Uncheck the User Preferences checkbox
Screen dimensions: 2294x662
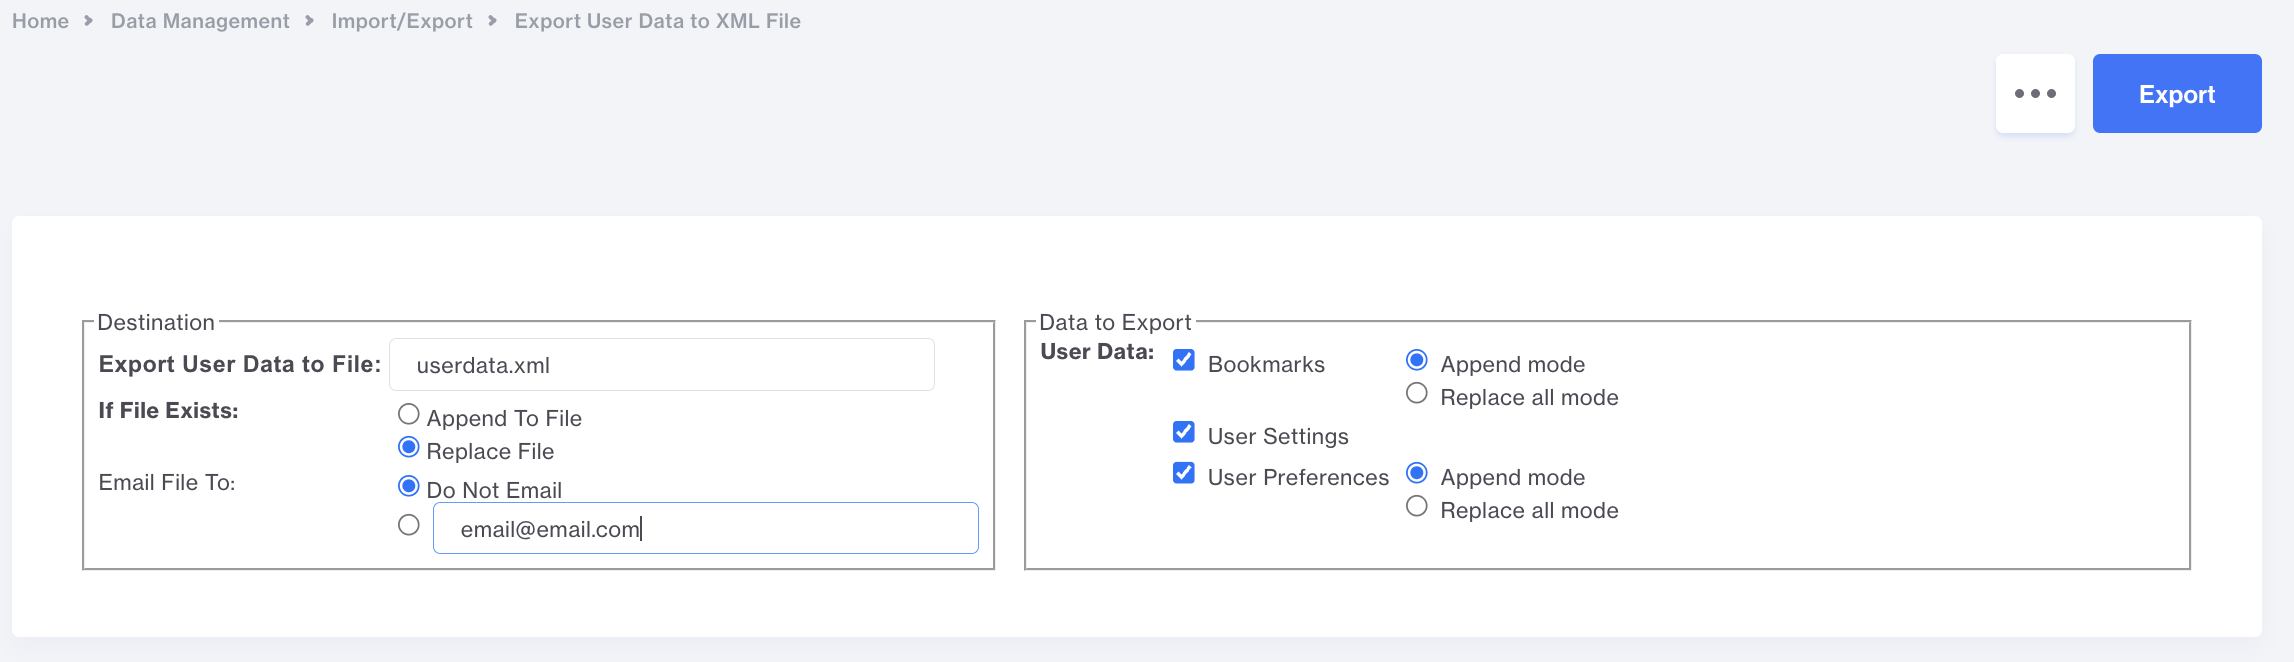click(x=1184, y=473)
